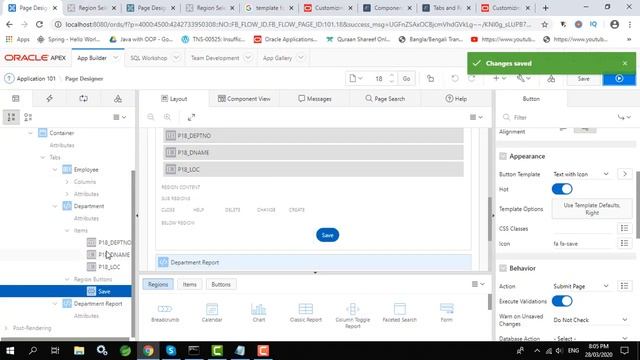Screen dimensions: 640x360
Task: Open Skype from the taskbar
Action: click(171, 351)
